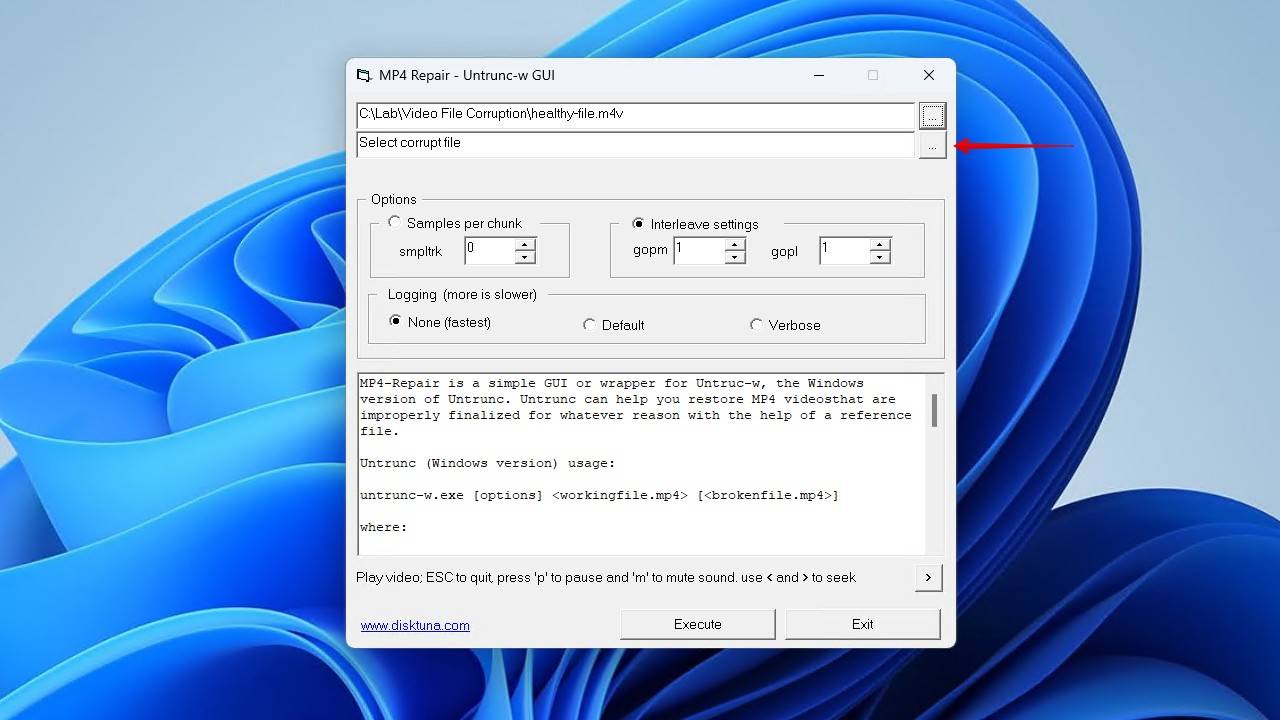The height and width of the screenshot is (720, 1280).
Task: Click the gopm number field
Action: (700, 251)
